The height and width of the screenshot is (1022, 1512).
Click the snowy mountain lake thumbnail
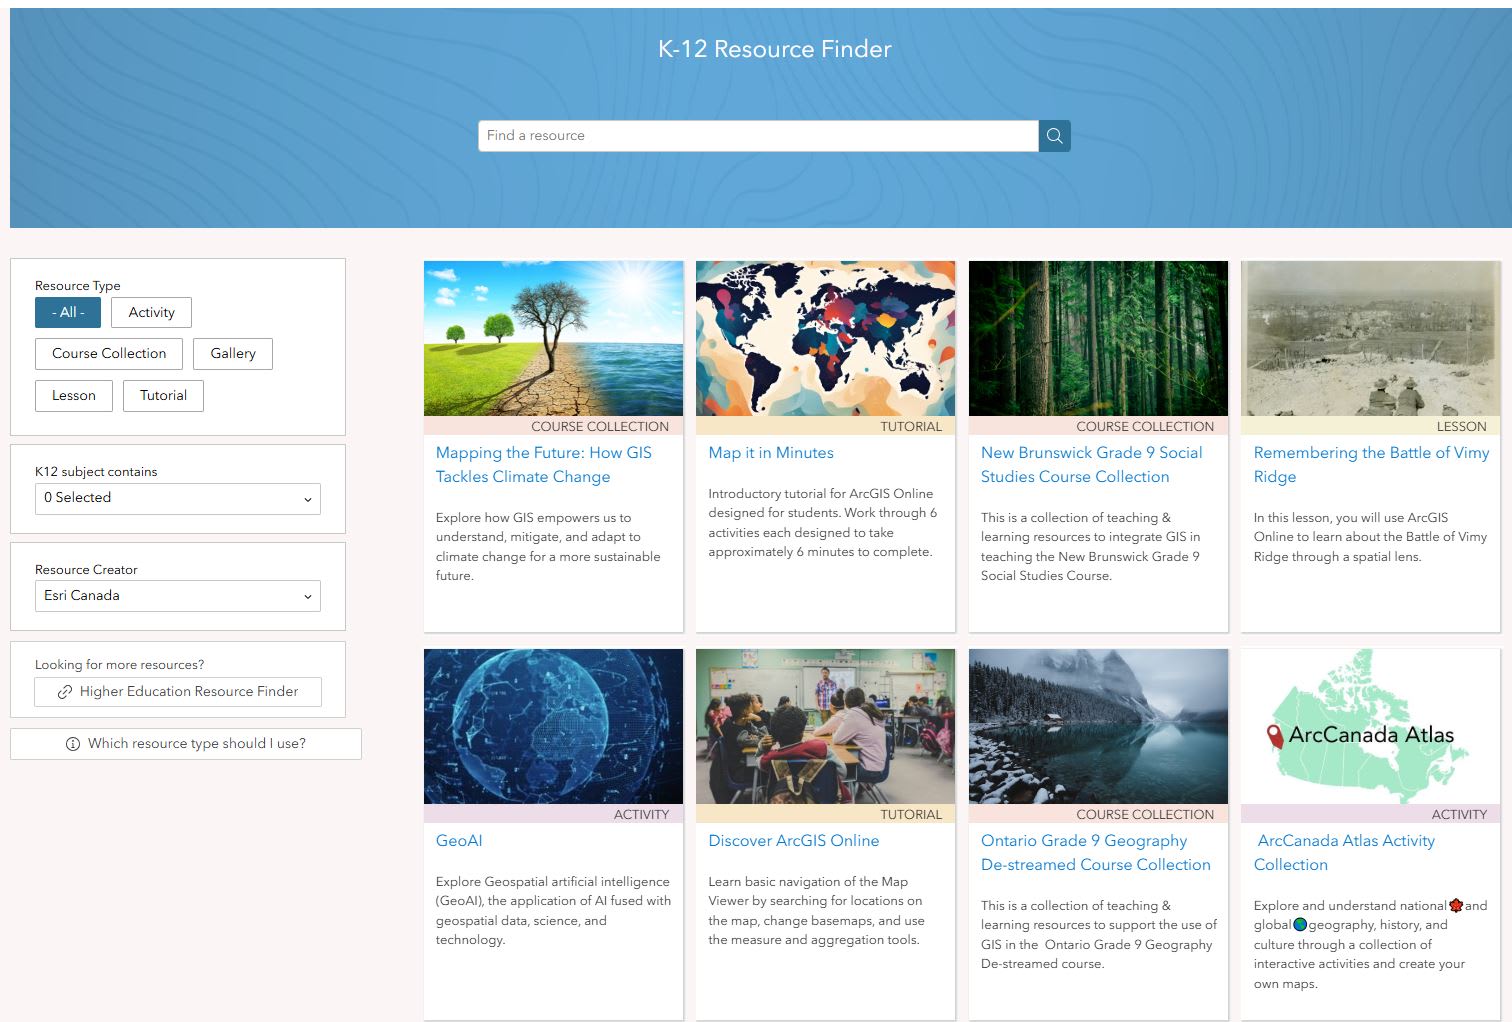1098,727
